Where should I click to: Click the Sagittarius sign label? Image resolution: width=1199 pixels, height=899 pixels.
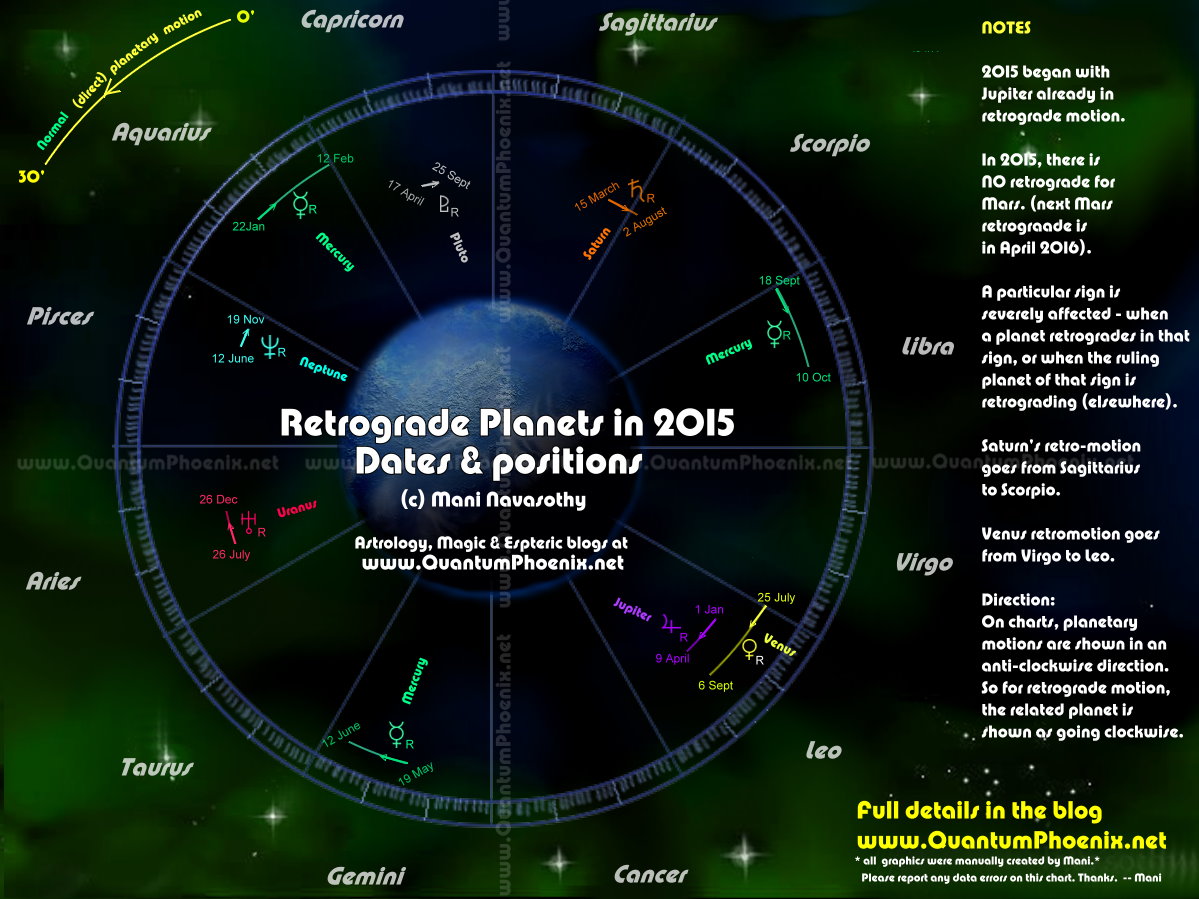click(x=658, y=22)
